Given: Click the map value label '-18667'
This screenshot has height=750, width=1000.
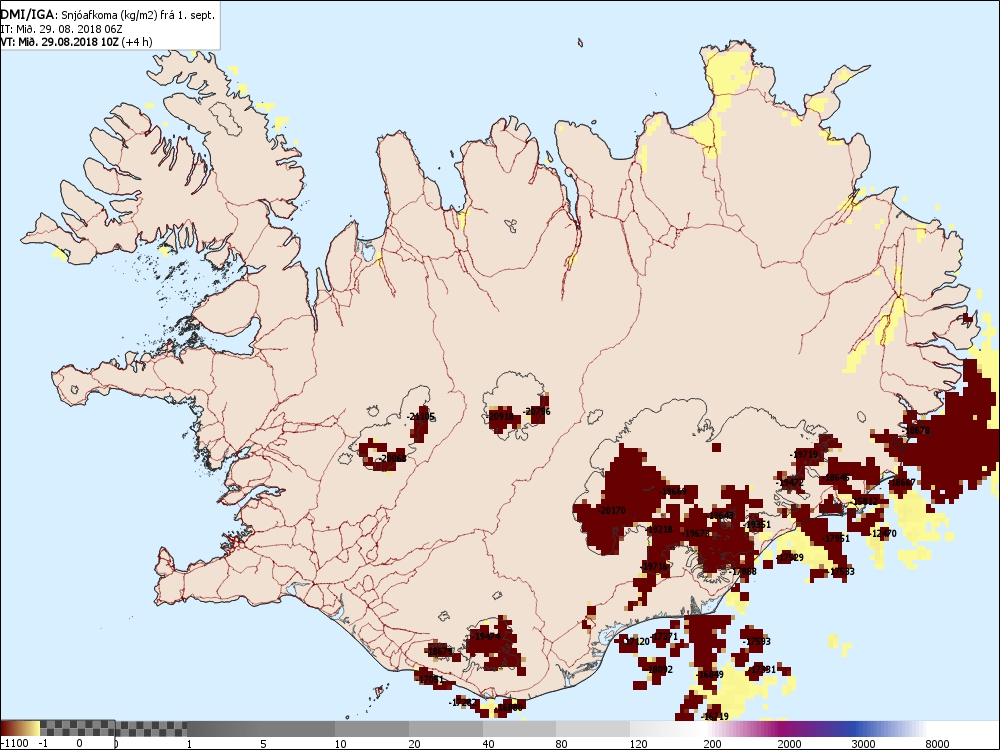Looking at the screenshot, I should coord(901,483).
